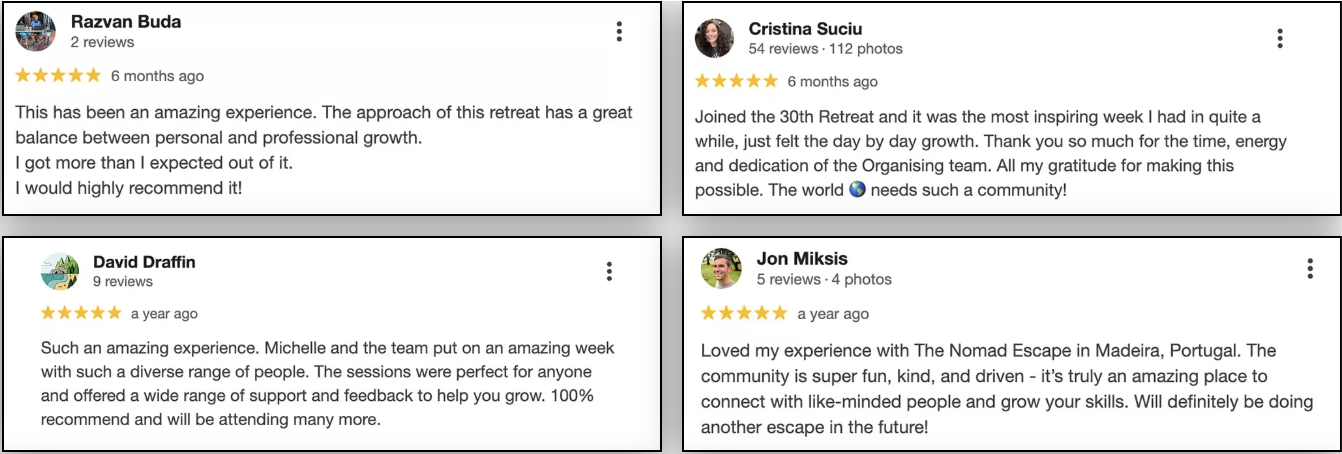
Task: Click the star rating on Jon Miksis's review
Action: [x=744, y=314]
